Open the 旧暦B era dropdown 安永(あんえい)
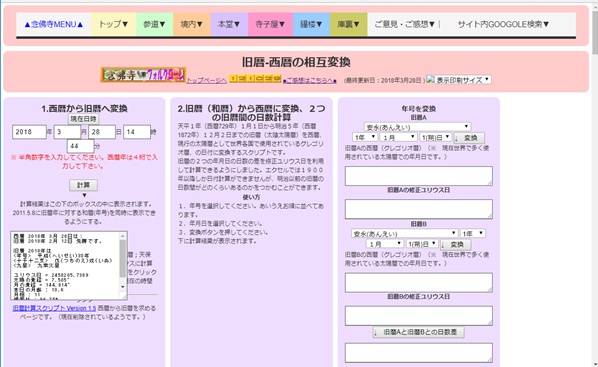 pyautogui.click(x=405, y=233)
